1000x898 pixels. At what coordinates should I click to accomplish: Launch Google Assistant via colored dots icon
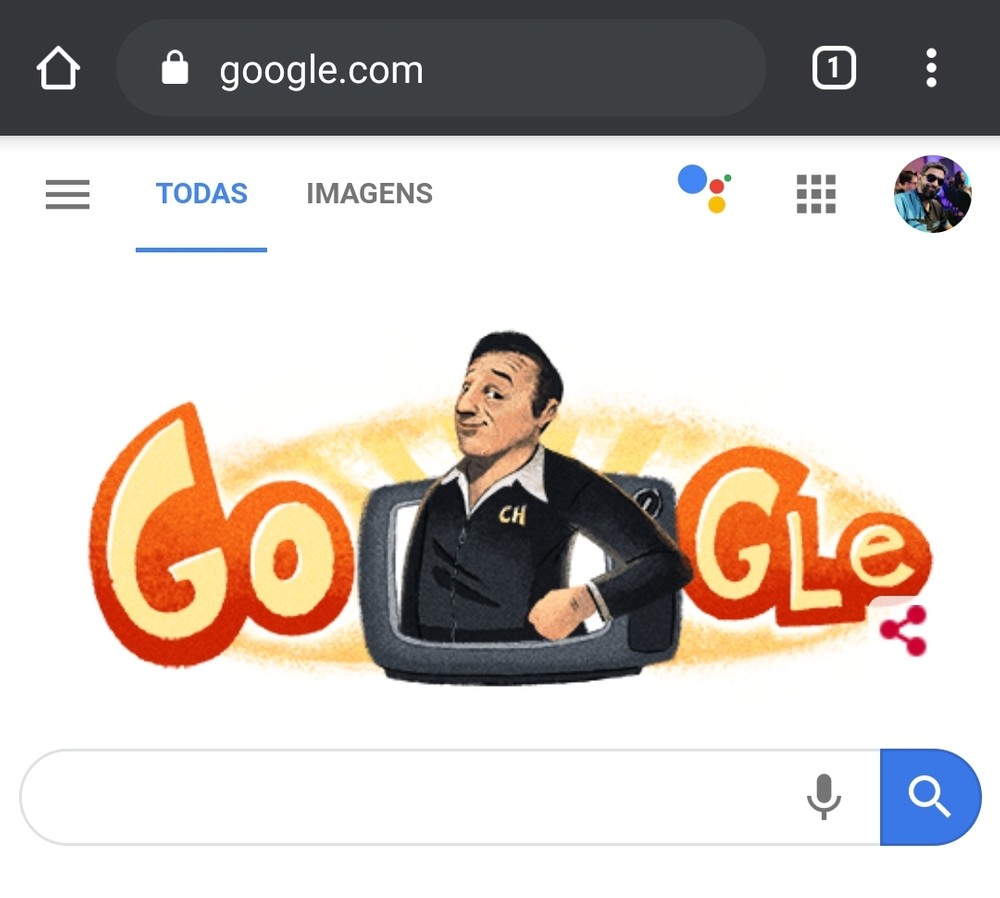click(704, 189)
